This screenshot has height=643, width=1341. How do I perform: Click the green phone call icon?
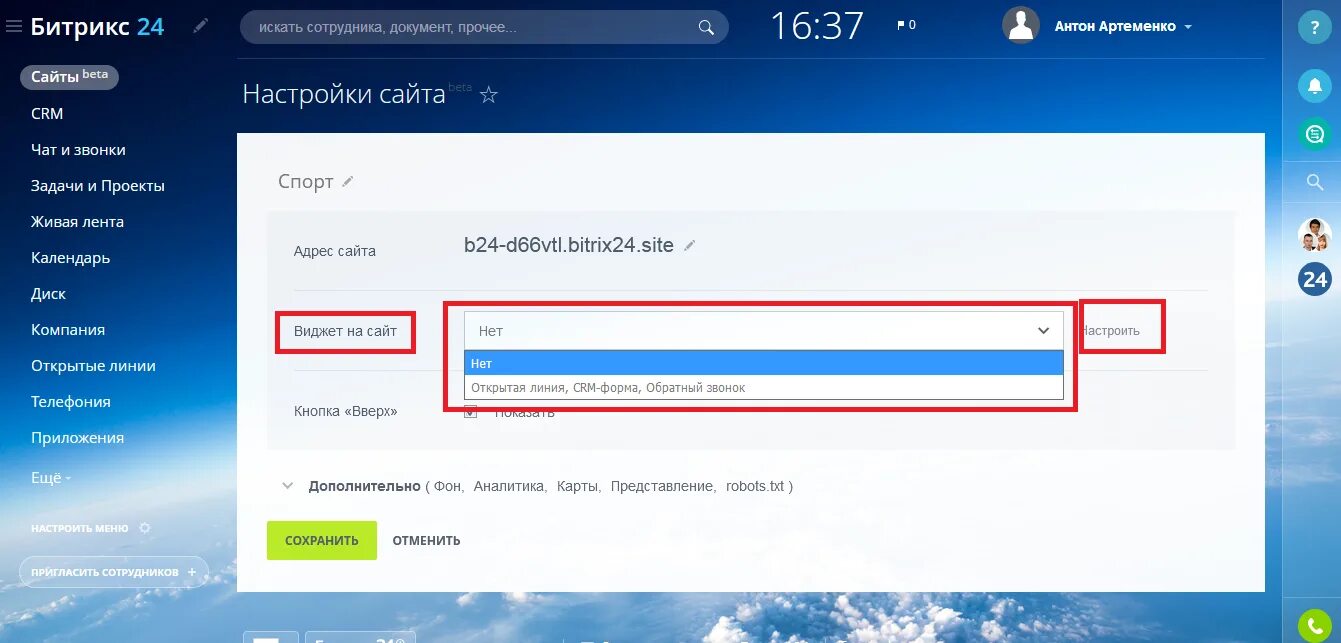point(1314,626)
